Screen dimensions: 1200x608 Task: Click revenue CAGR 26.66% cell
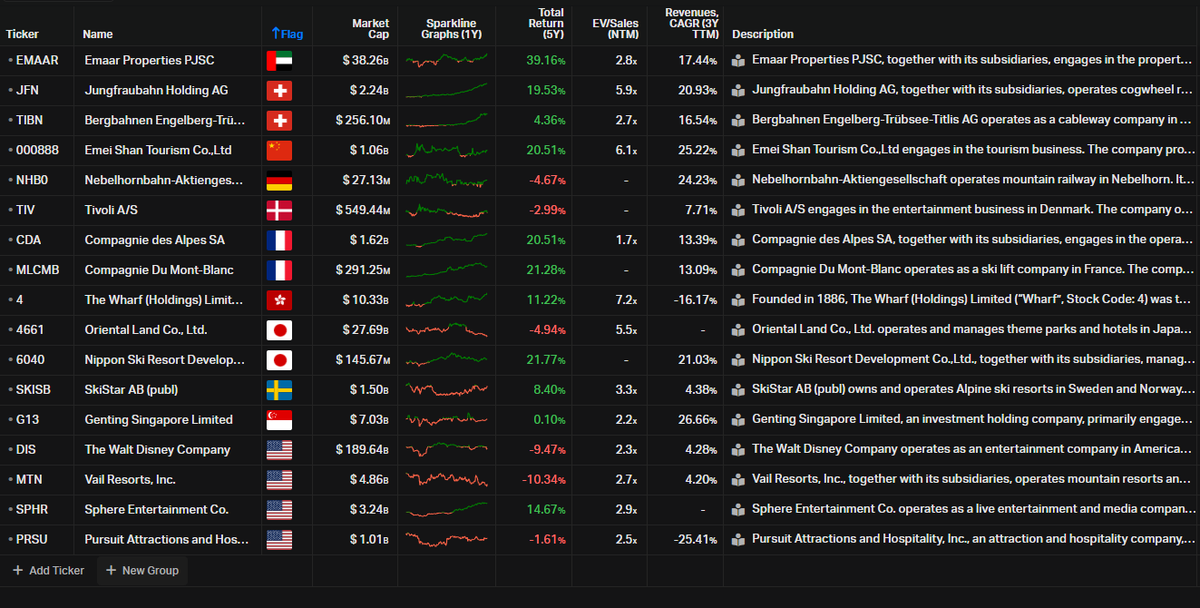coord(697,420)
